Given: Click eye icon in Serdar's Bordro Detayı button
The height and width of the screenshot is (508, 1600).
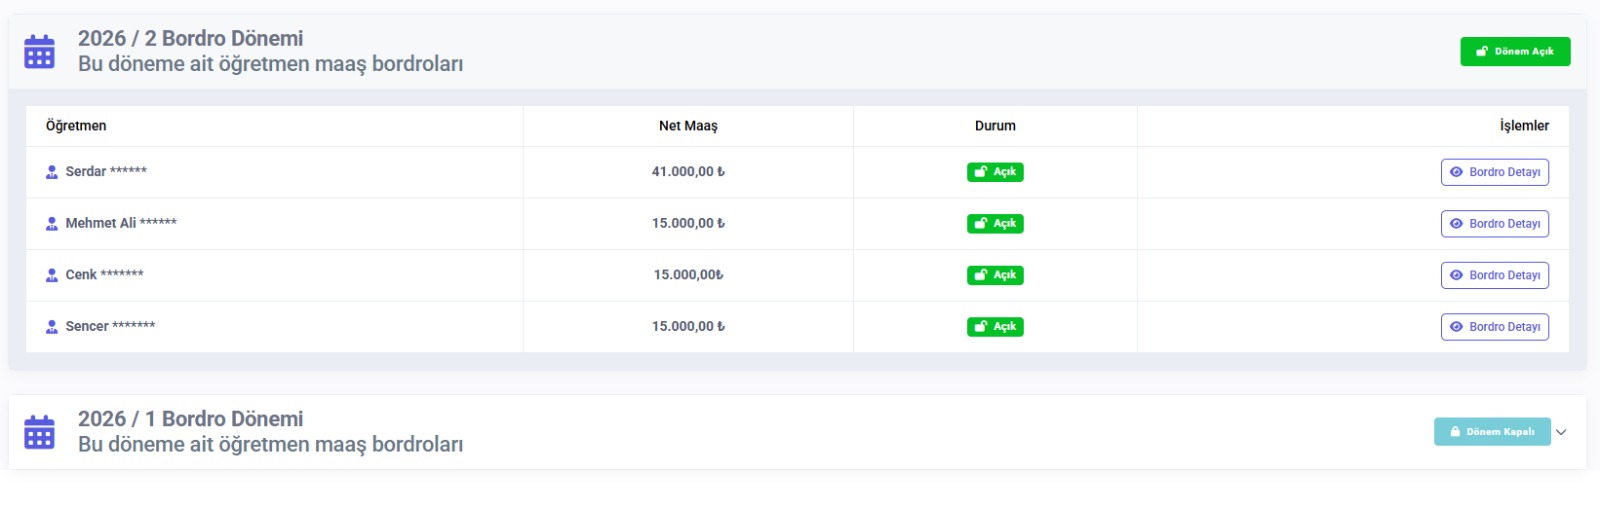Looking at the screenshot, I should [1456, 172].
